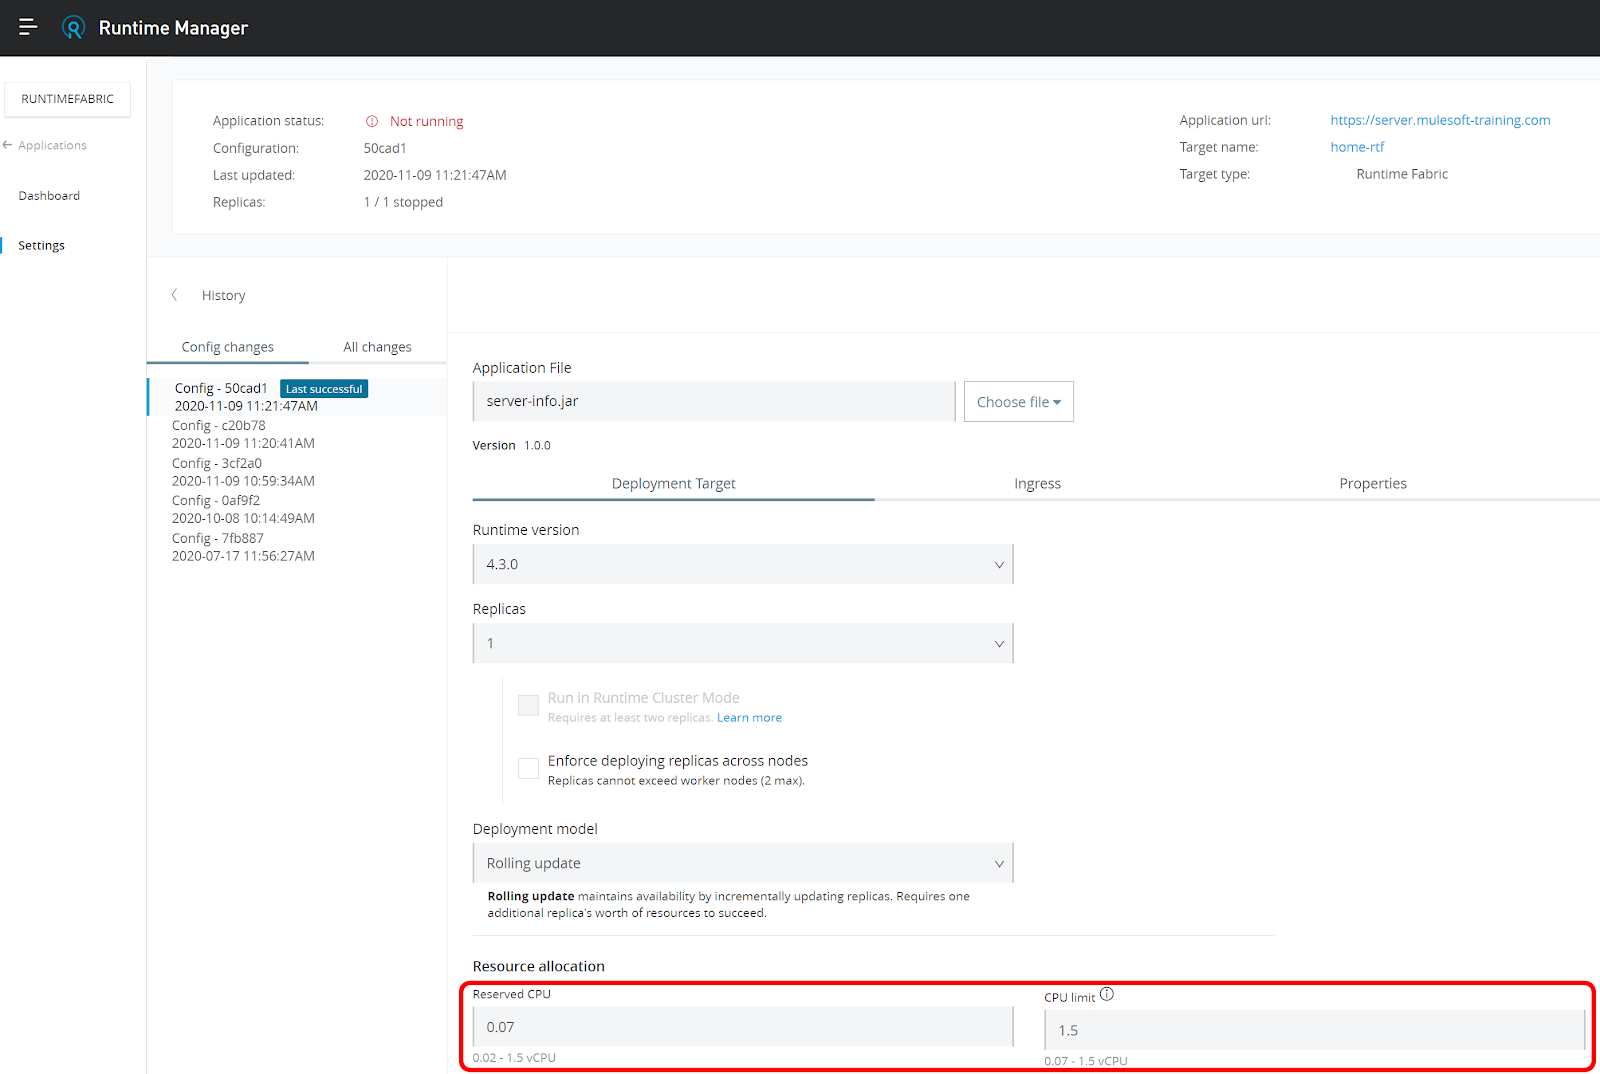Screen dimensions: 1600x1074
Task: Click the Runtime Manager logo
Action: [73, 27]
